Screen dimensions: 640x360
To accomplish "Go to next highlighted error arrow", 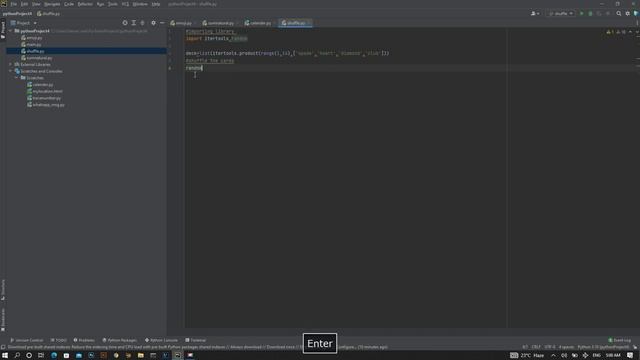I will [x=636, y=32].
